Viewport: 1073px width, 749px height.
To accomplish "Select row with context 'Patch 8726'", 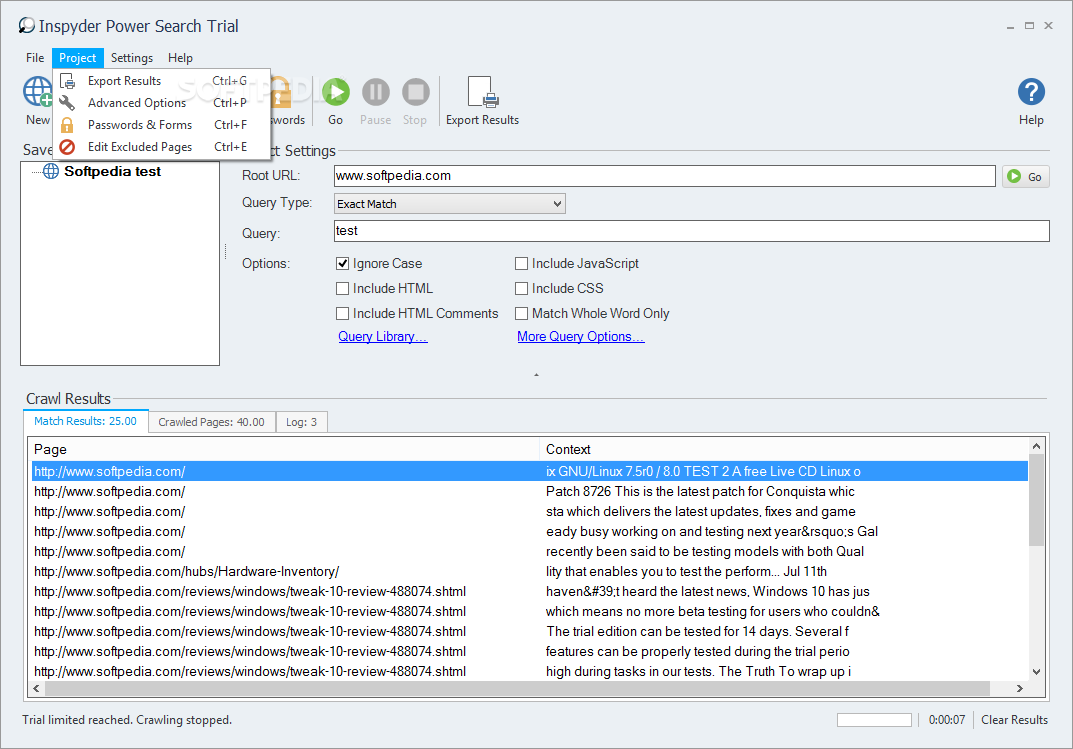I will pos(530,491).
